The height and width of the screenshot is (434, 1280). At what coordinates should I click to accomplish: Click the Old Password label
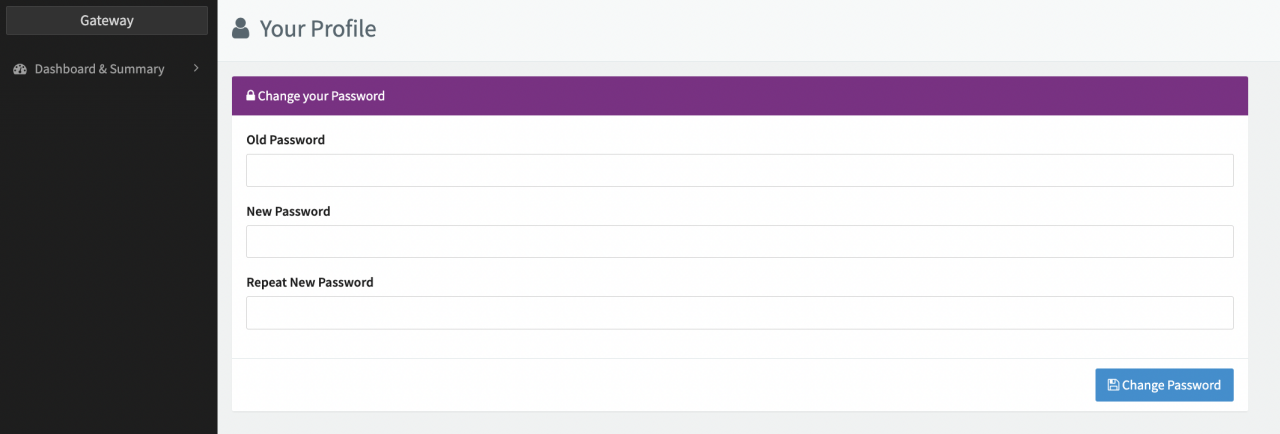coord(285,140)
